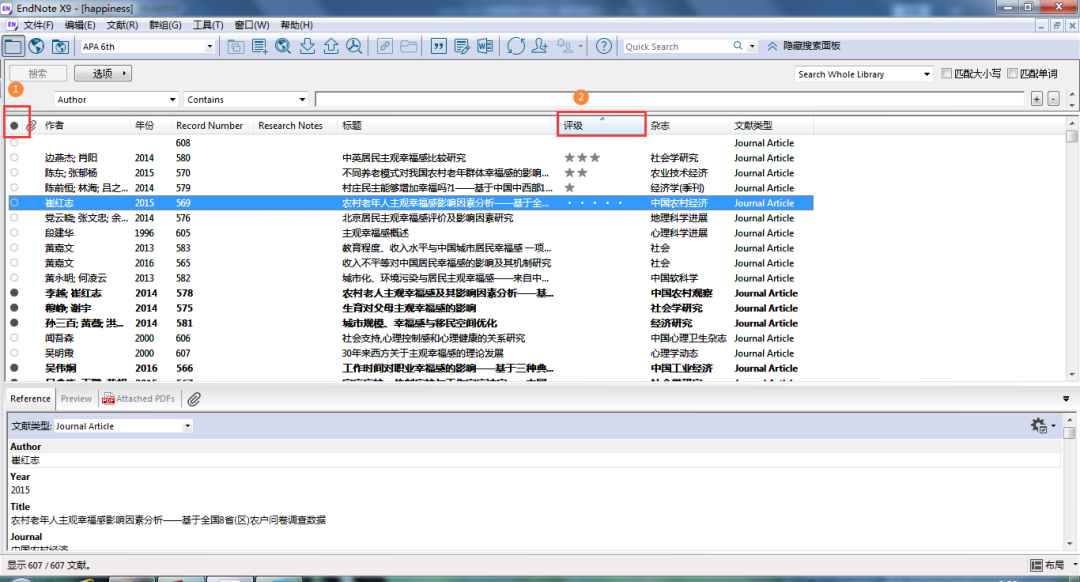Switch to Integrated Library & Online mode

pyautogui.click(x=60, y=46)
